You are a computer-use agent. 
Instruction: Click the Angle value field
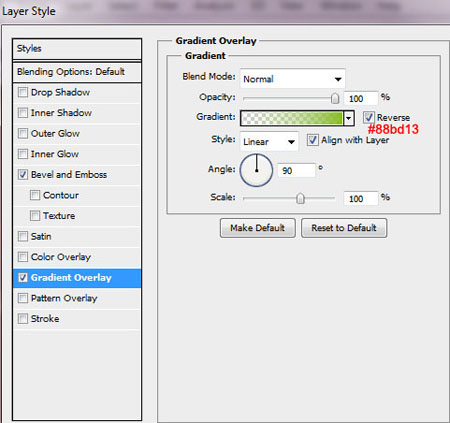point(296,170)
